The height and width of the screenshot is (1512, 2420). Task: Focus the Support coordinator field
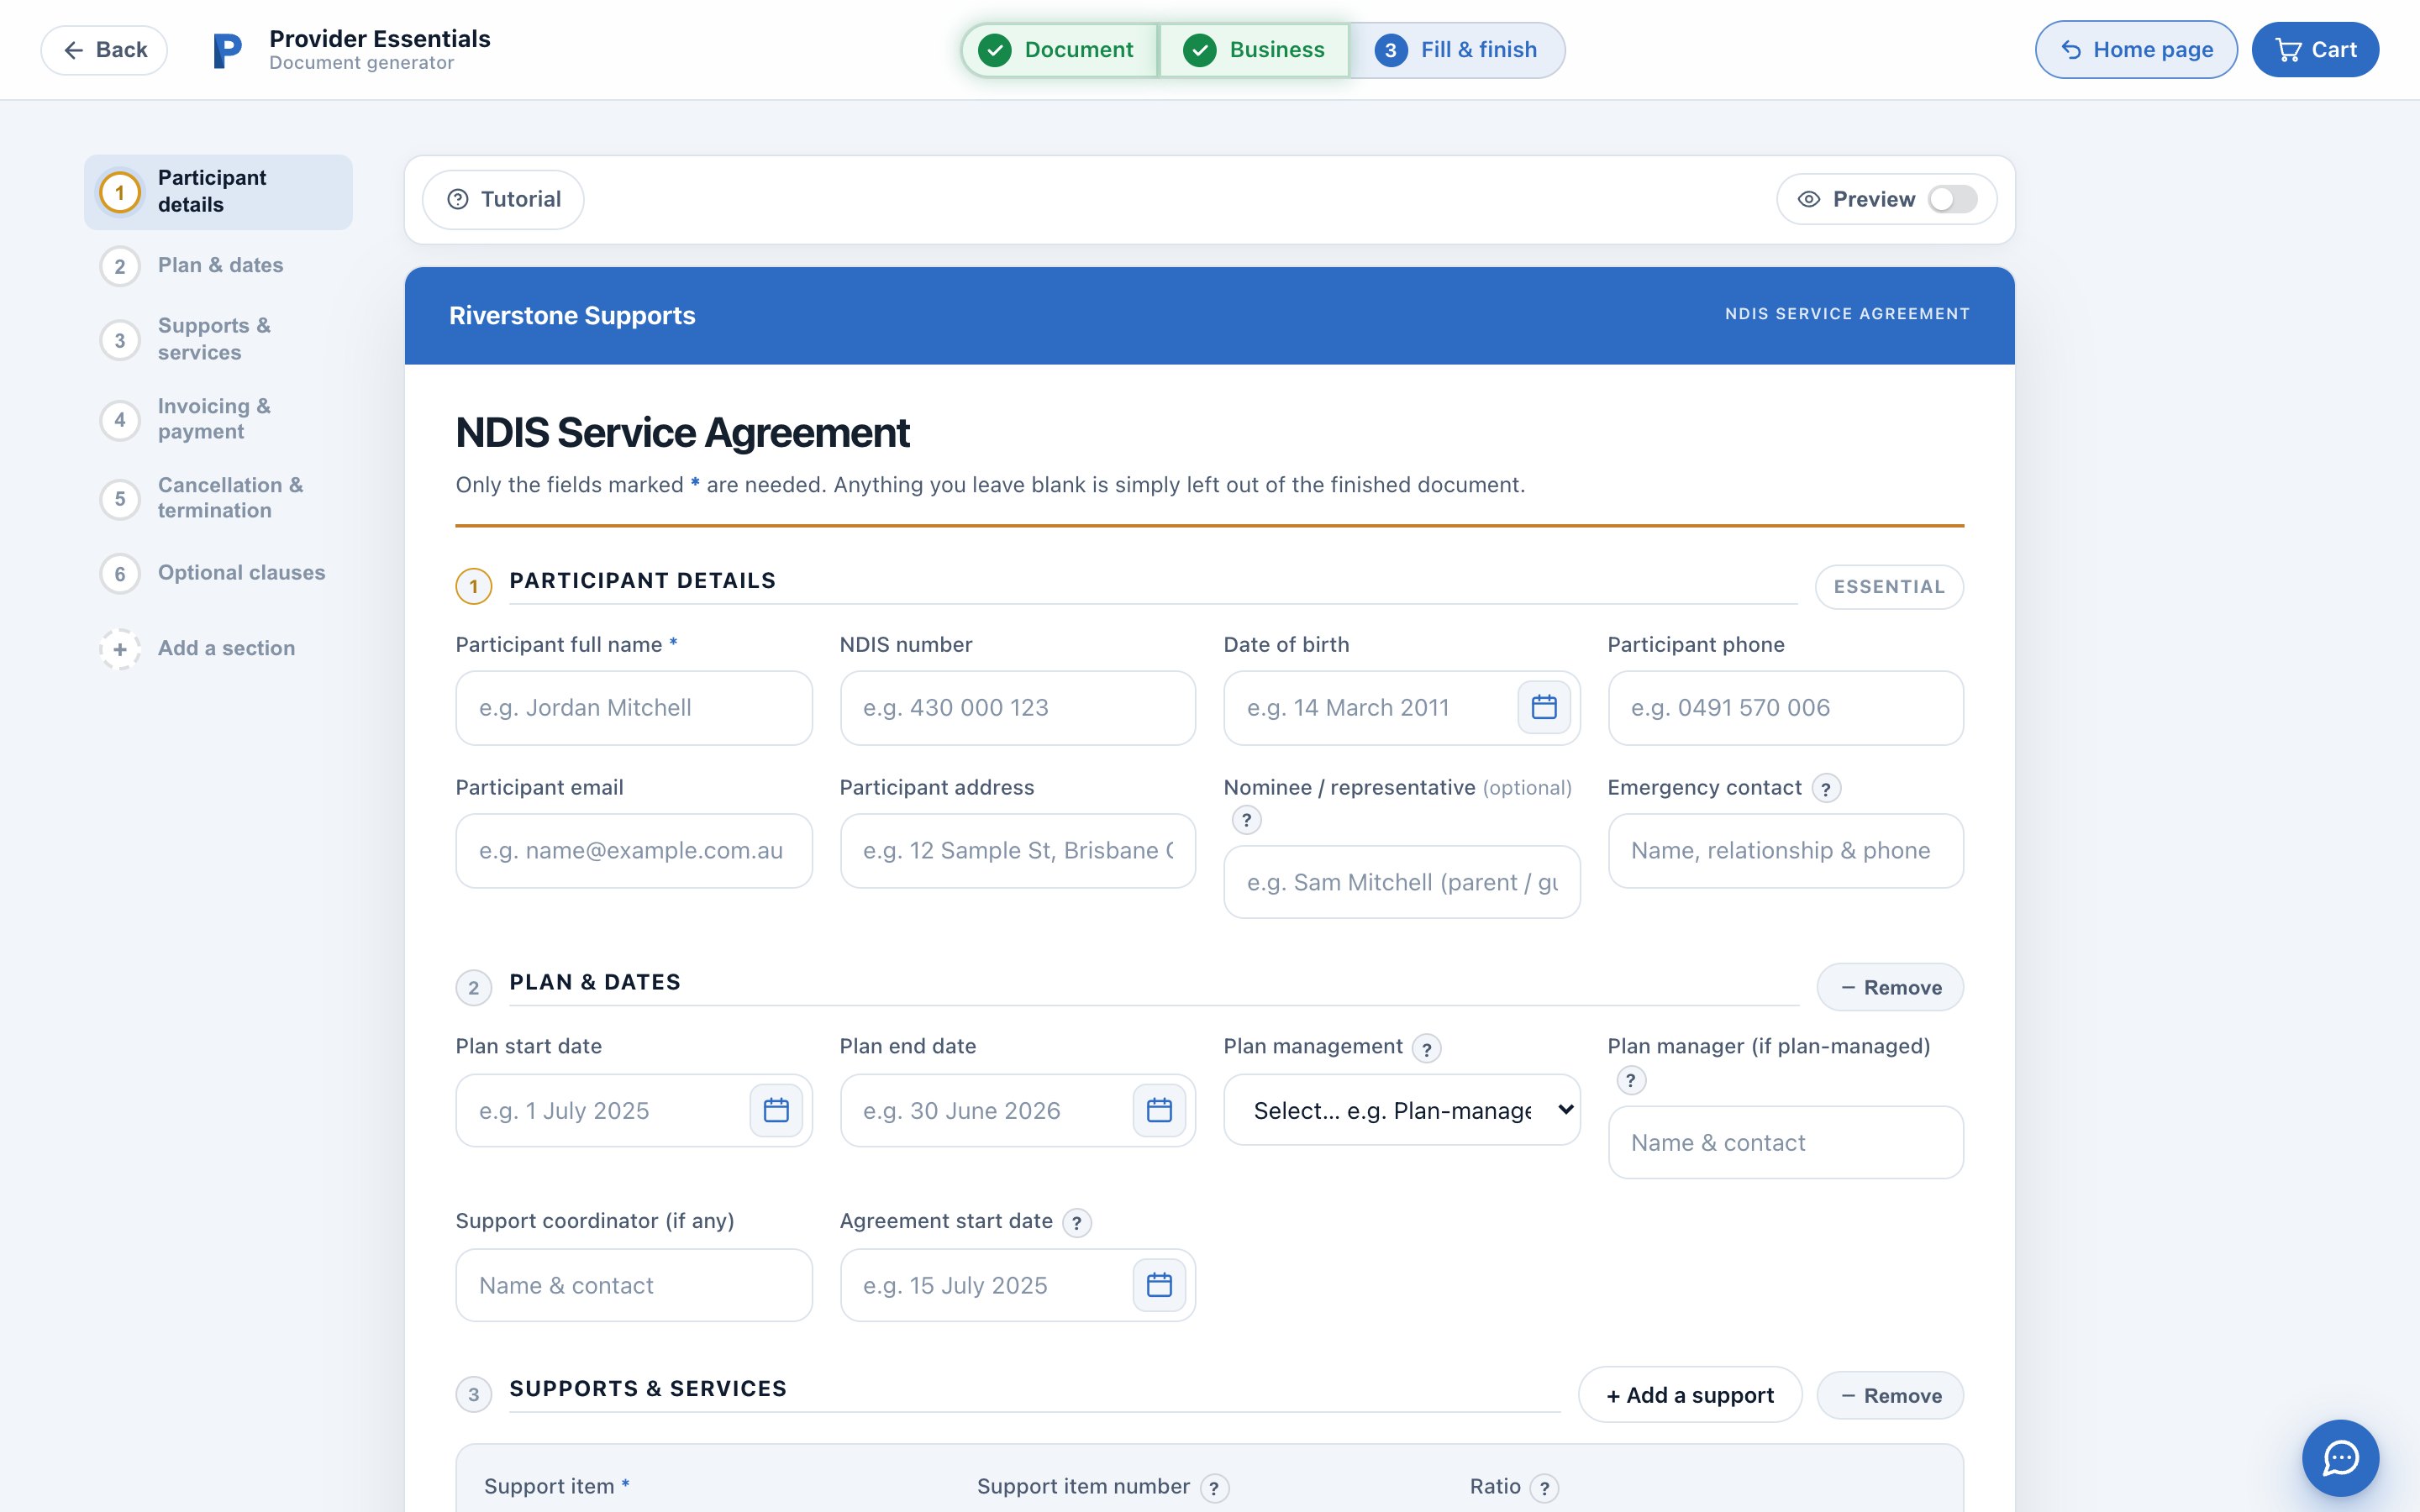634,1285
